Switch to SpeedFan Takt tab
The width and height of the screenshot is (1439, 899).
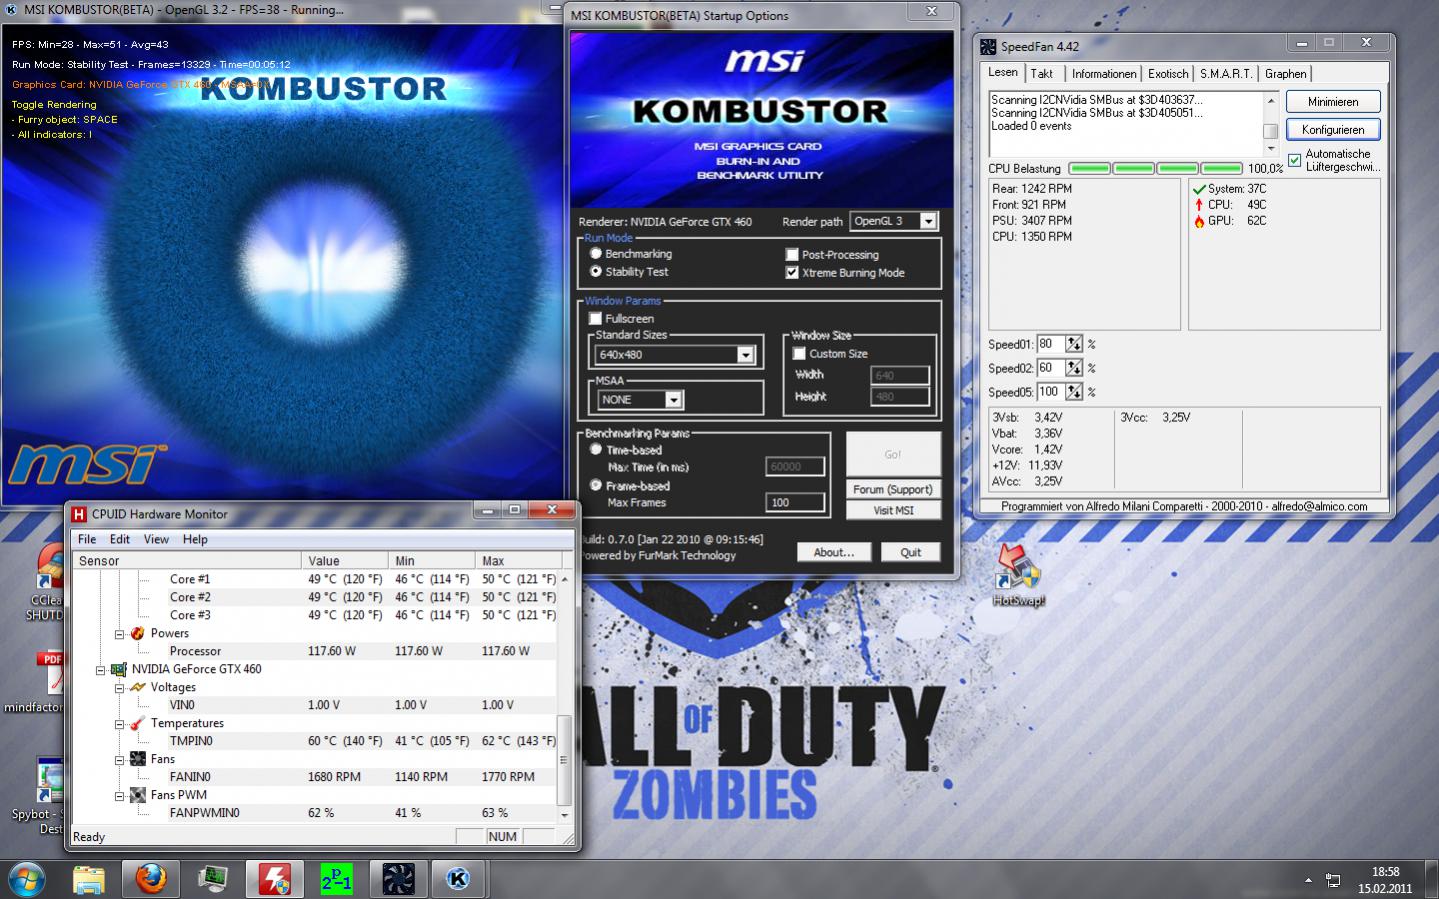tap(1042, 74)
